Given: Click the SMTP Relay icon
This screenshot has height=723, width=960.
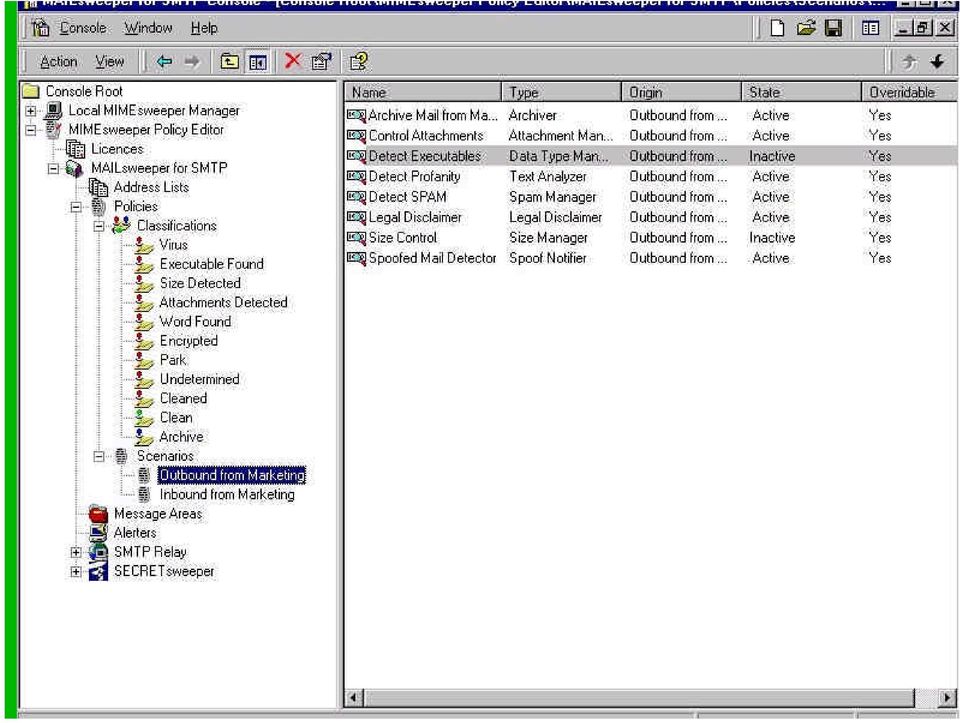Looking at the screenshot, I should click(98, 552).
